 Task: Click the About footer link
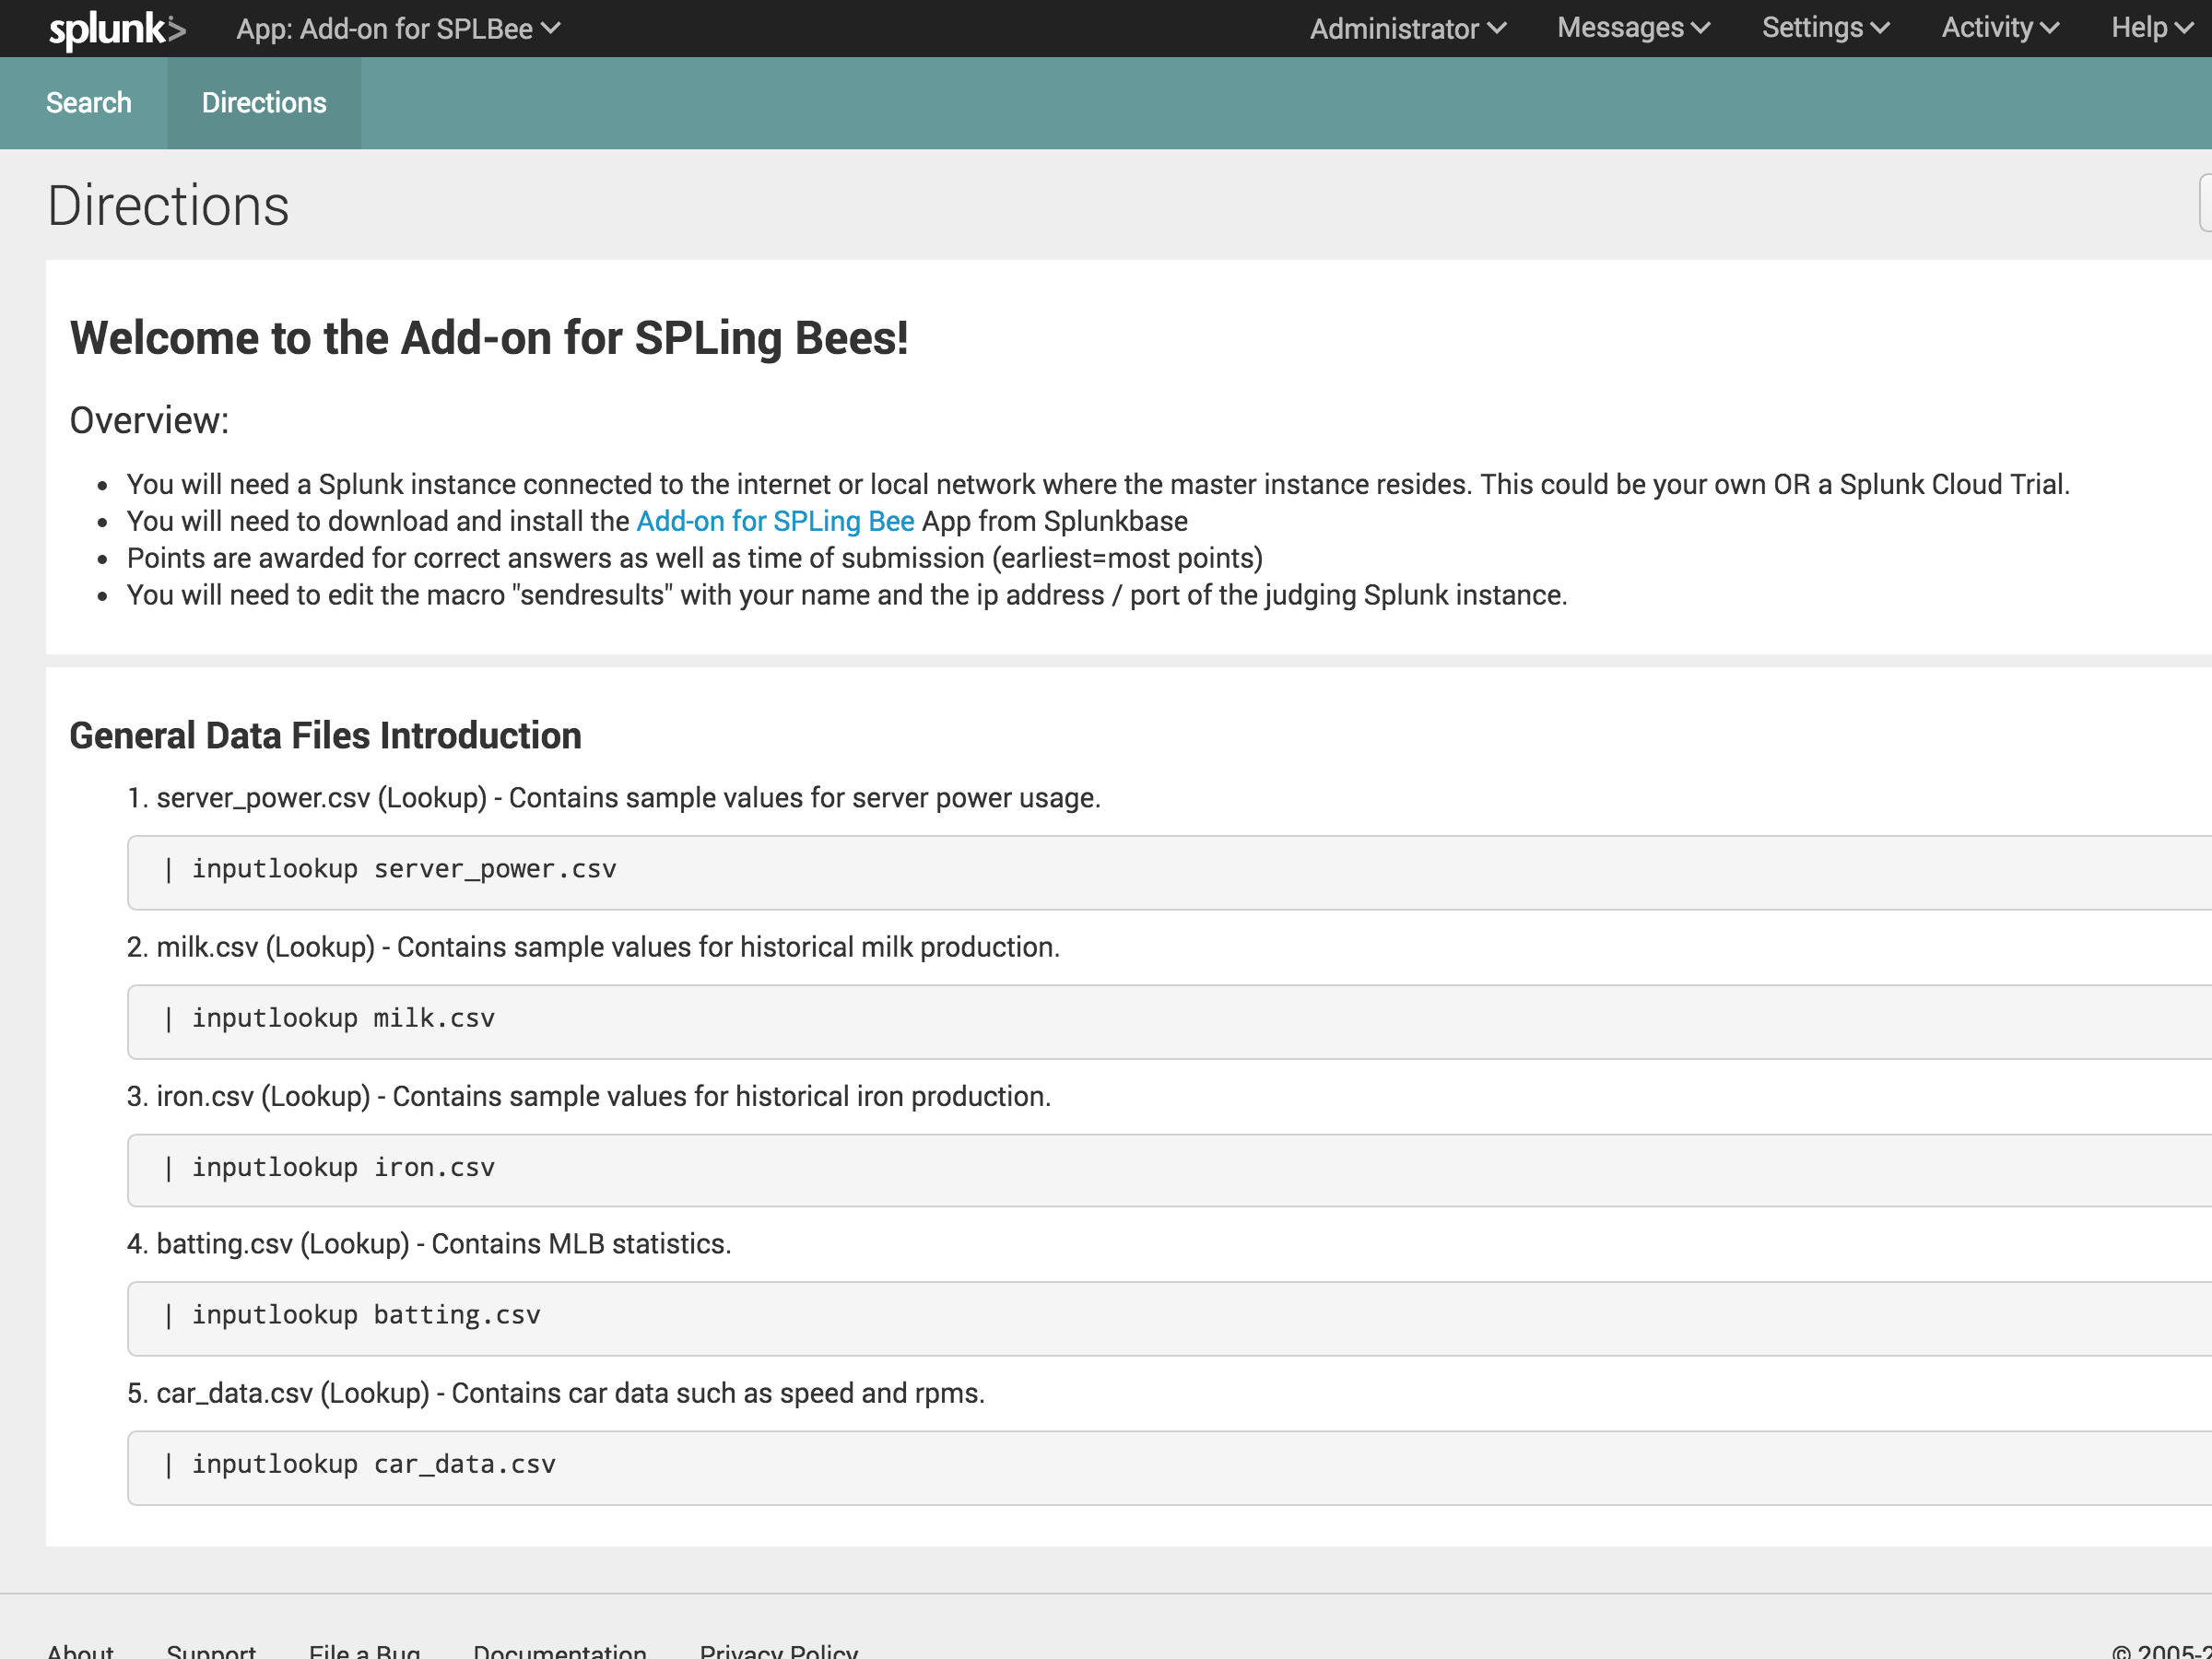click(x=81, y=1649)
